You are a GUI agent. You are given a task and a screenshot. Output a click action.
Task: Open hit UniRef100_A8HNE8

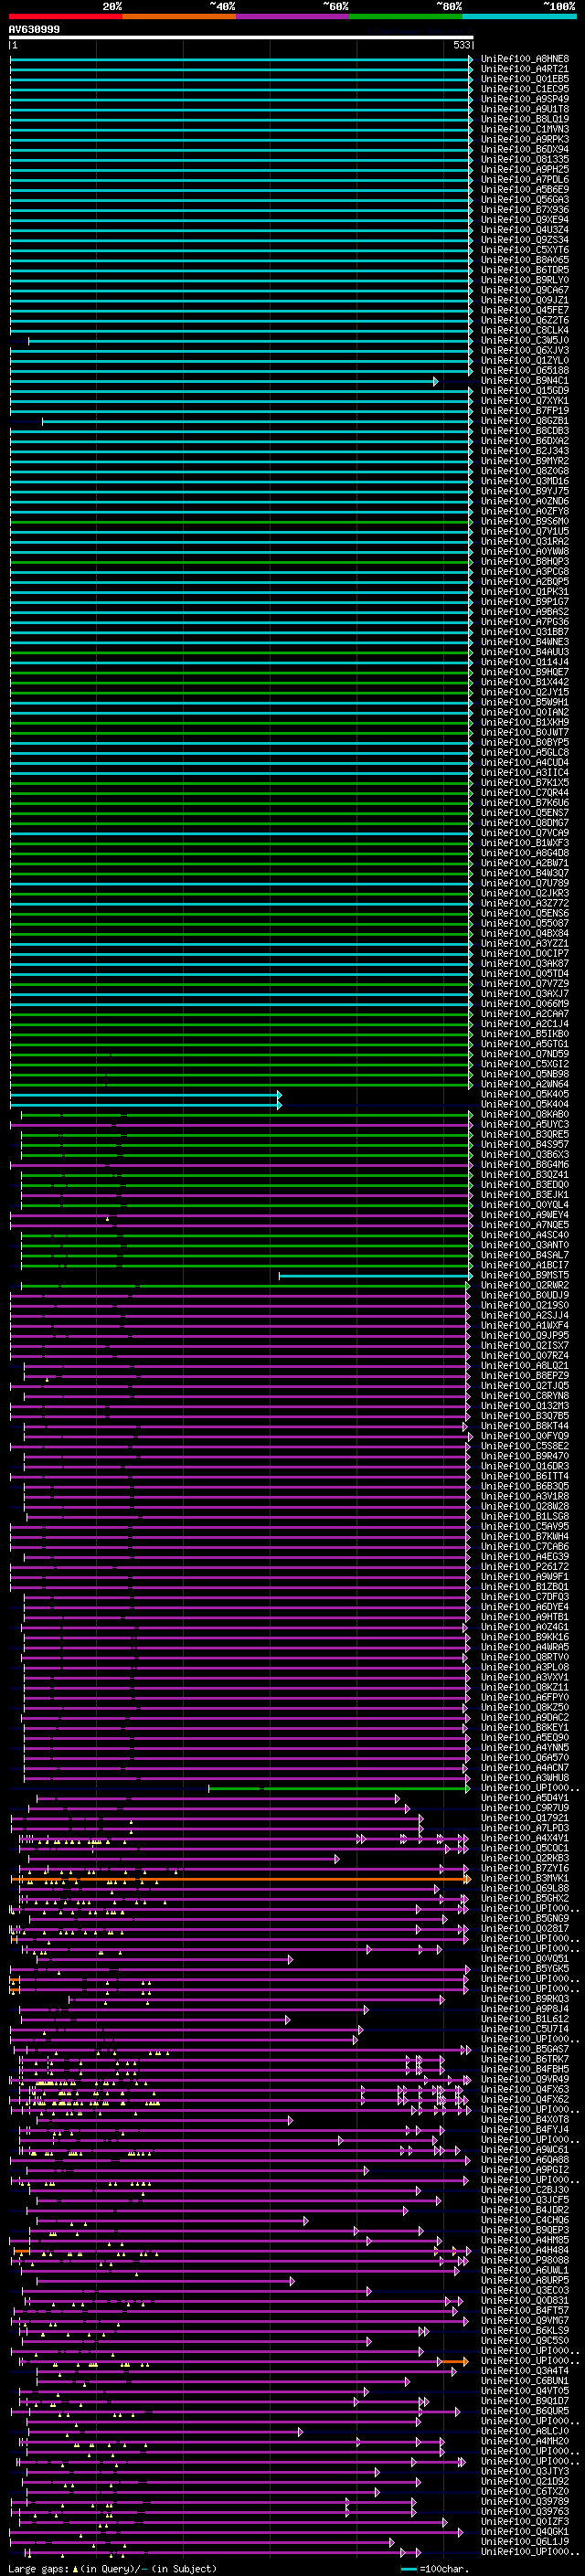pyautogui.click(x=525, y=59)
